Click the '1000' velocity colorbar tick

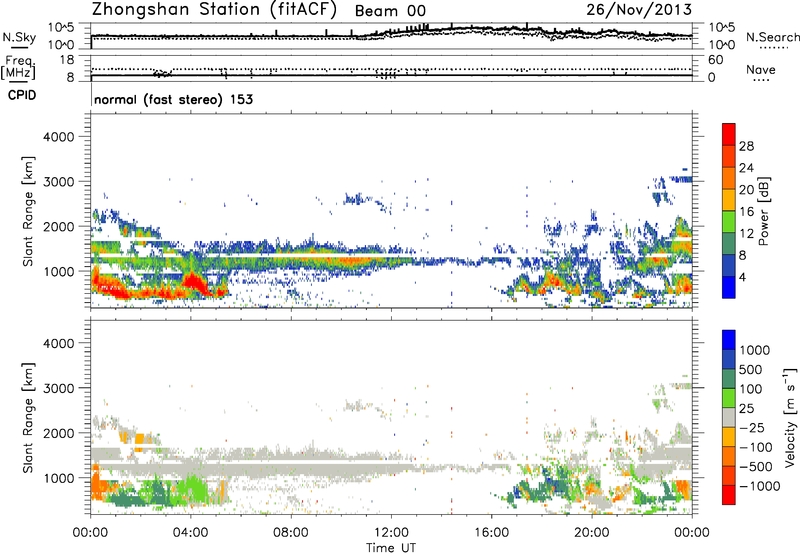[755, 350]
